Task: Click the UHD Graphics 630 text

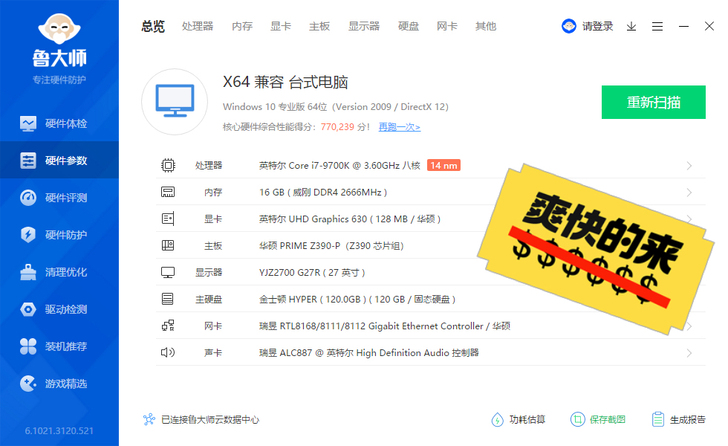Action: coord(350,219)
